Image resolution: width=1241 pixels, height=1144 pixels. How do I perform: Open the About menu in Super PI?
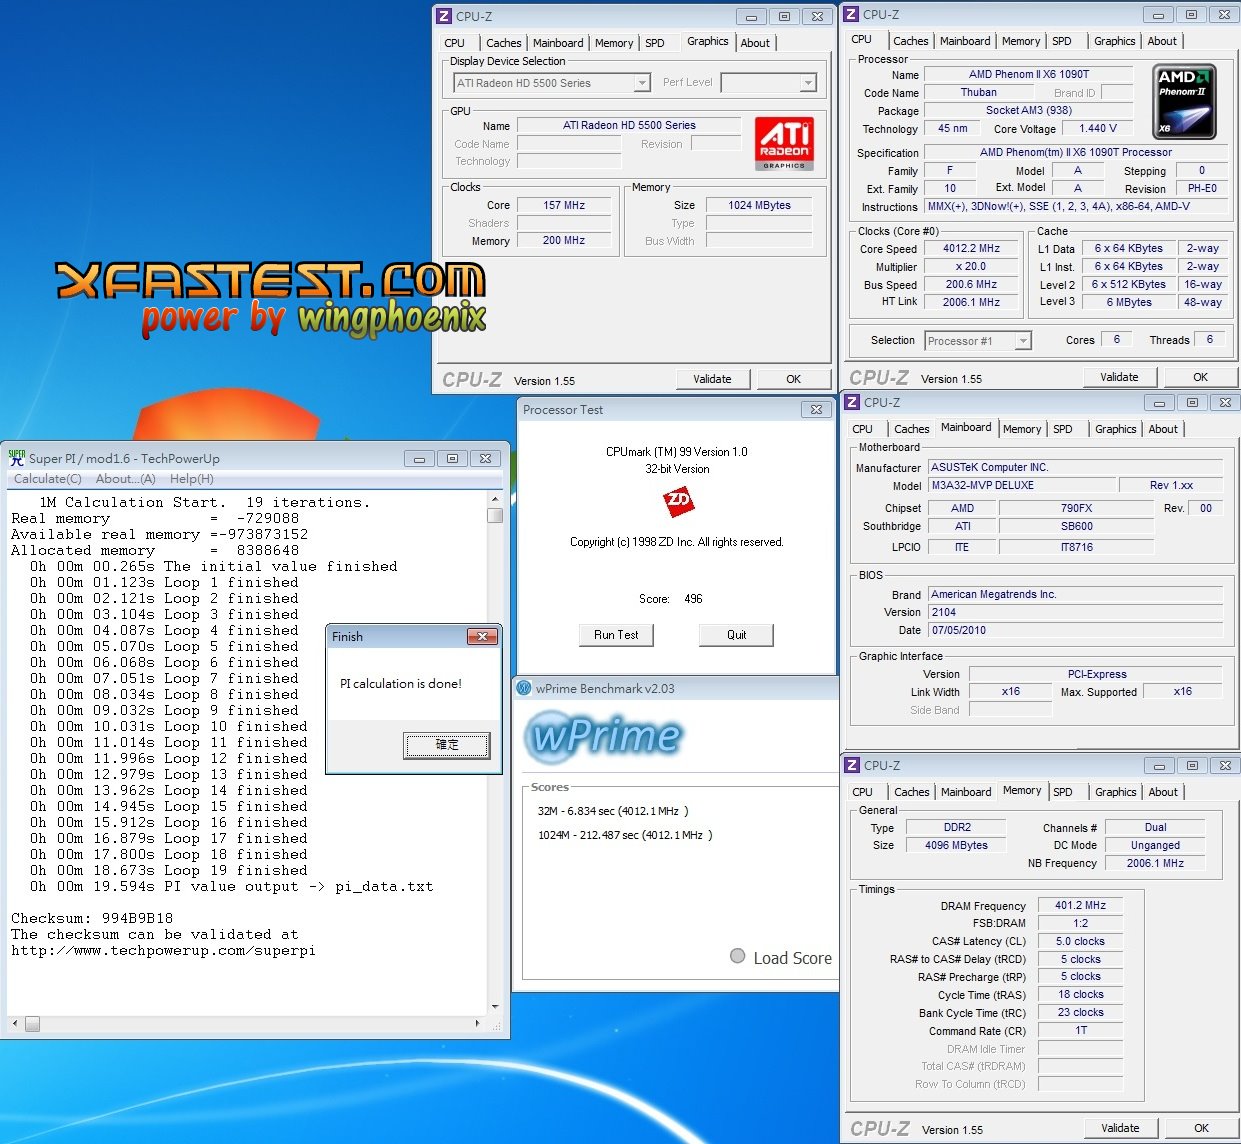point(126,479)
